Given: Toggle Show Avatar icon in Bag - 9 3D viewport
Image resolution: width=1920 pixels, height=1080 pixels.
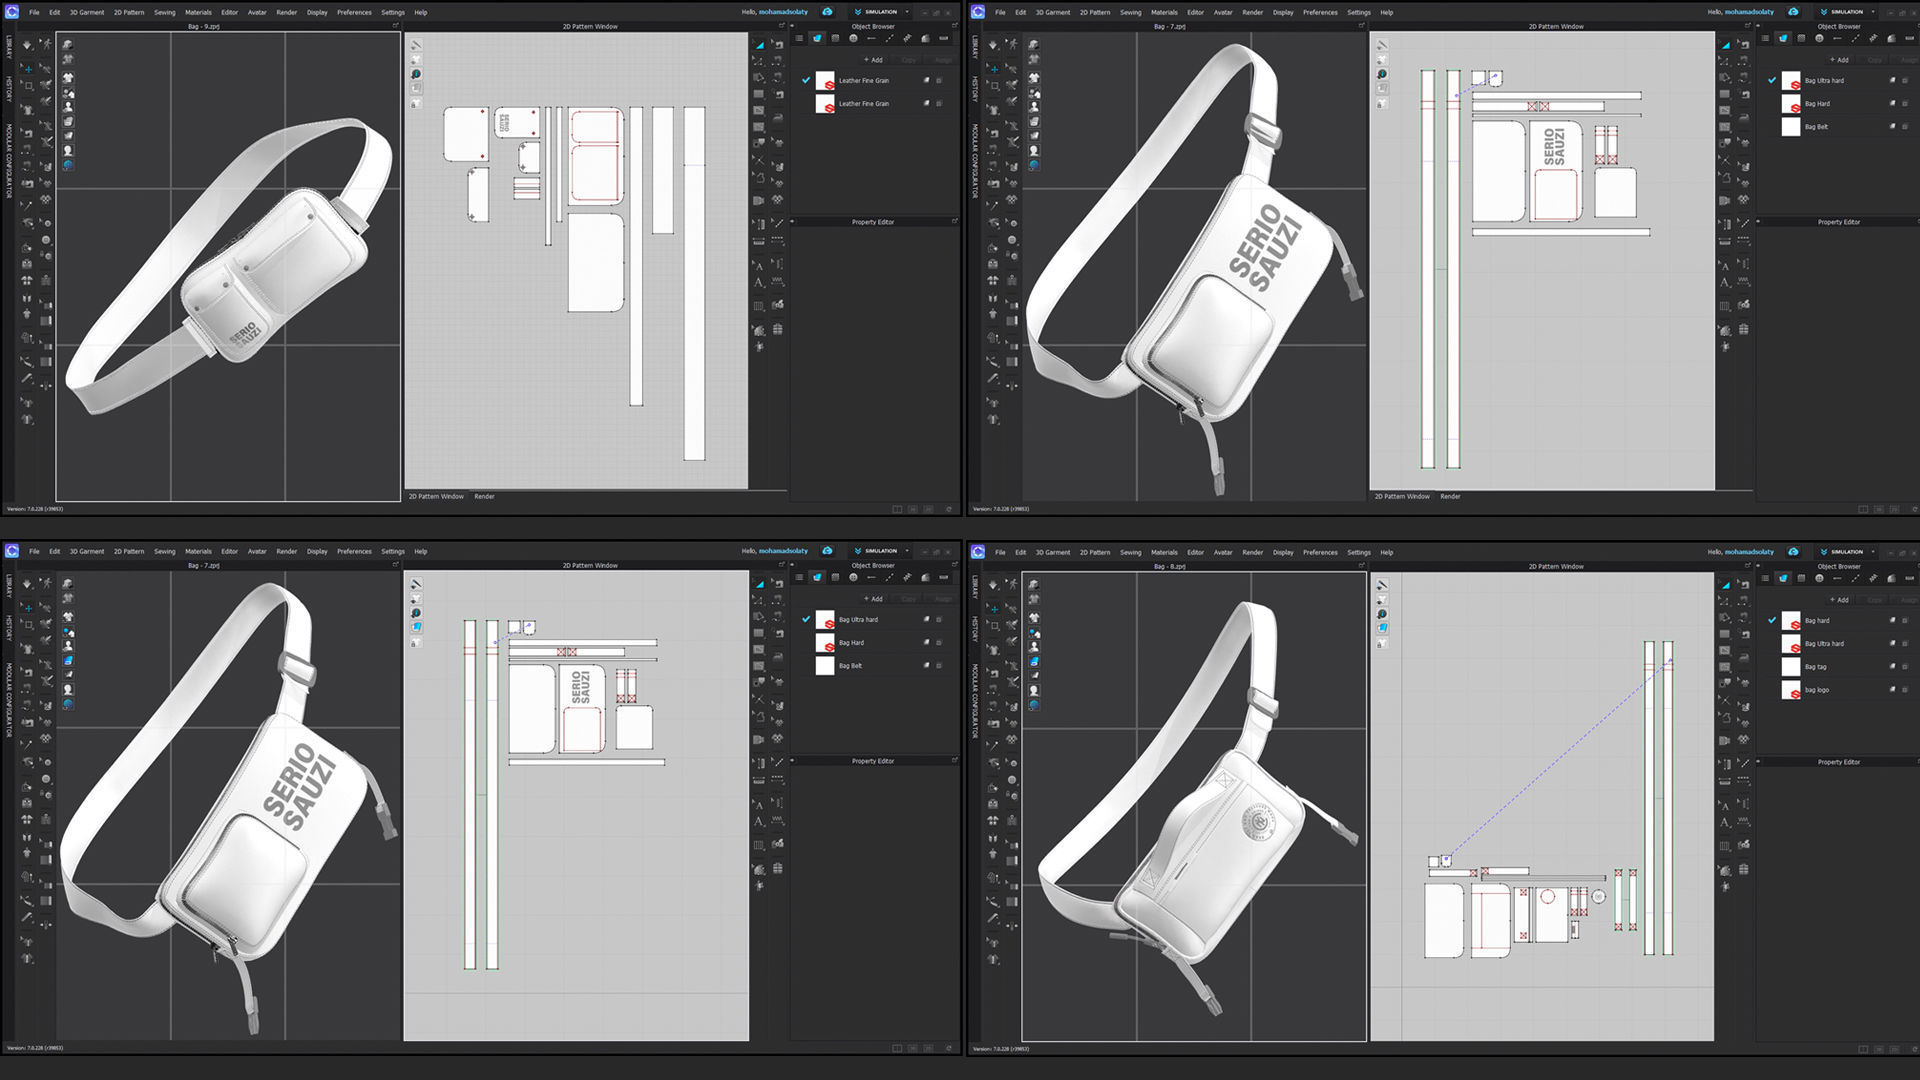Looking at the screenshot, I should (x=68, y=106).
